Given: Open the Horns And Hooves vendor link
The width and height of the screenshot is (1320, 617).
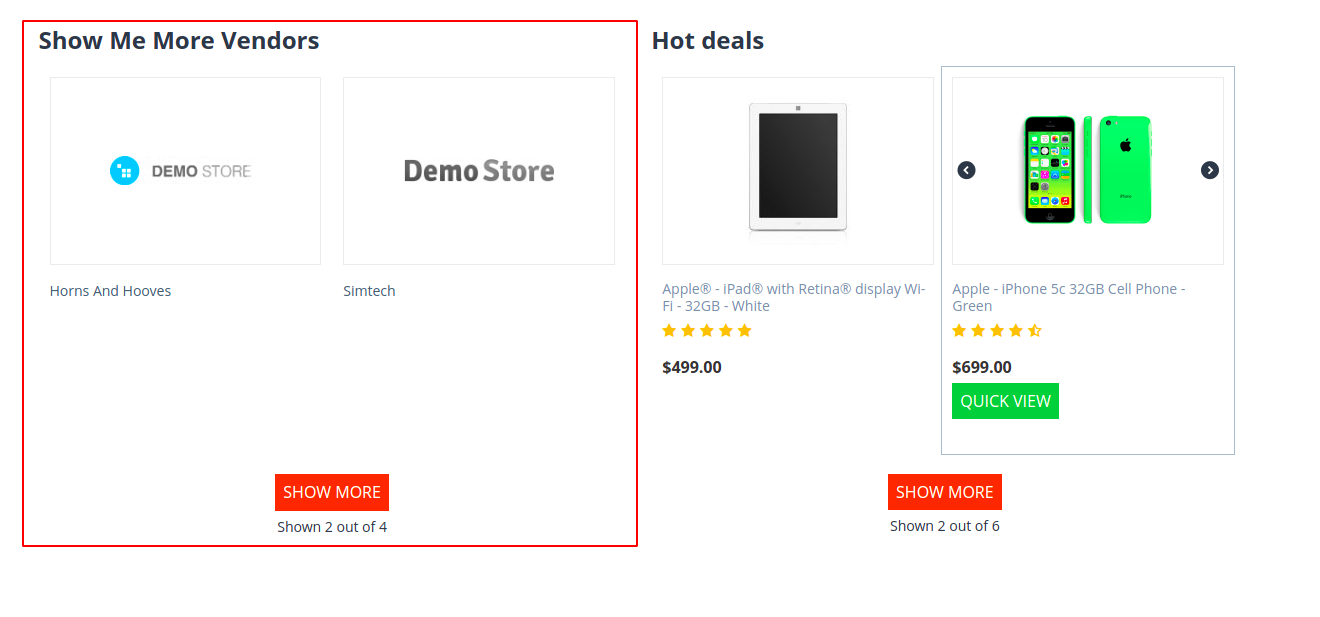Looking at the screenshot, I should coord(110,291).
